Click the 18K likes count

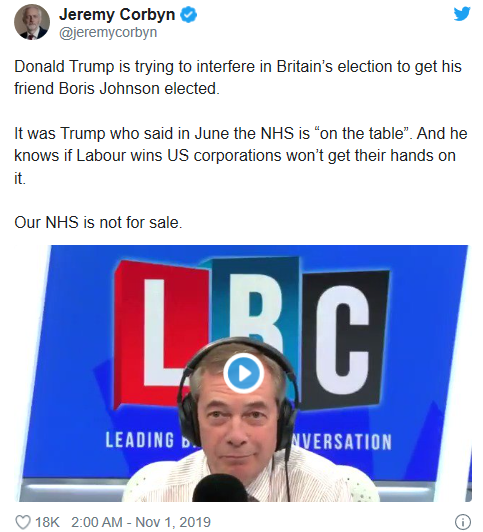(47, 522)
